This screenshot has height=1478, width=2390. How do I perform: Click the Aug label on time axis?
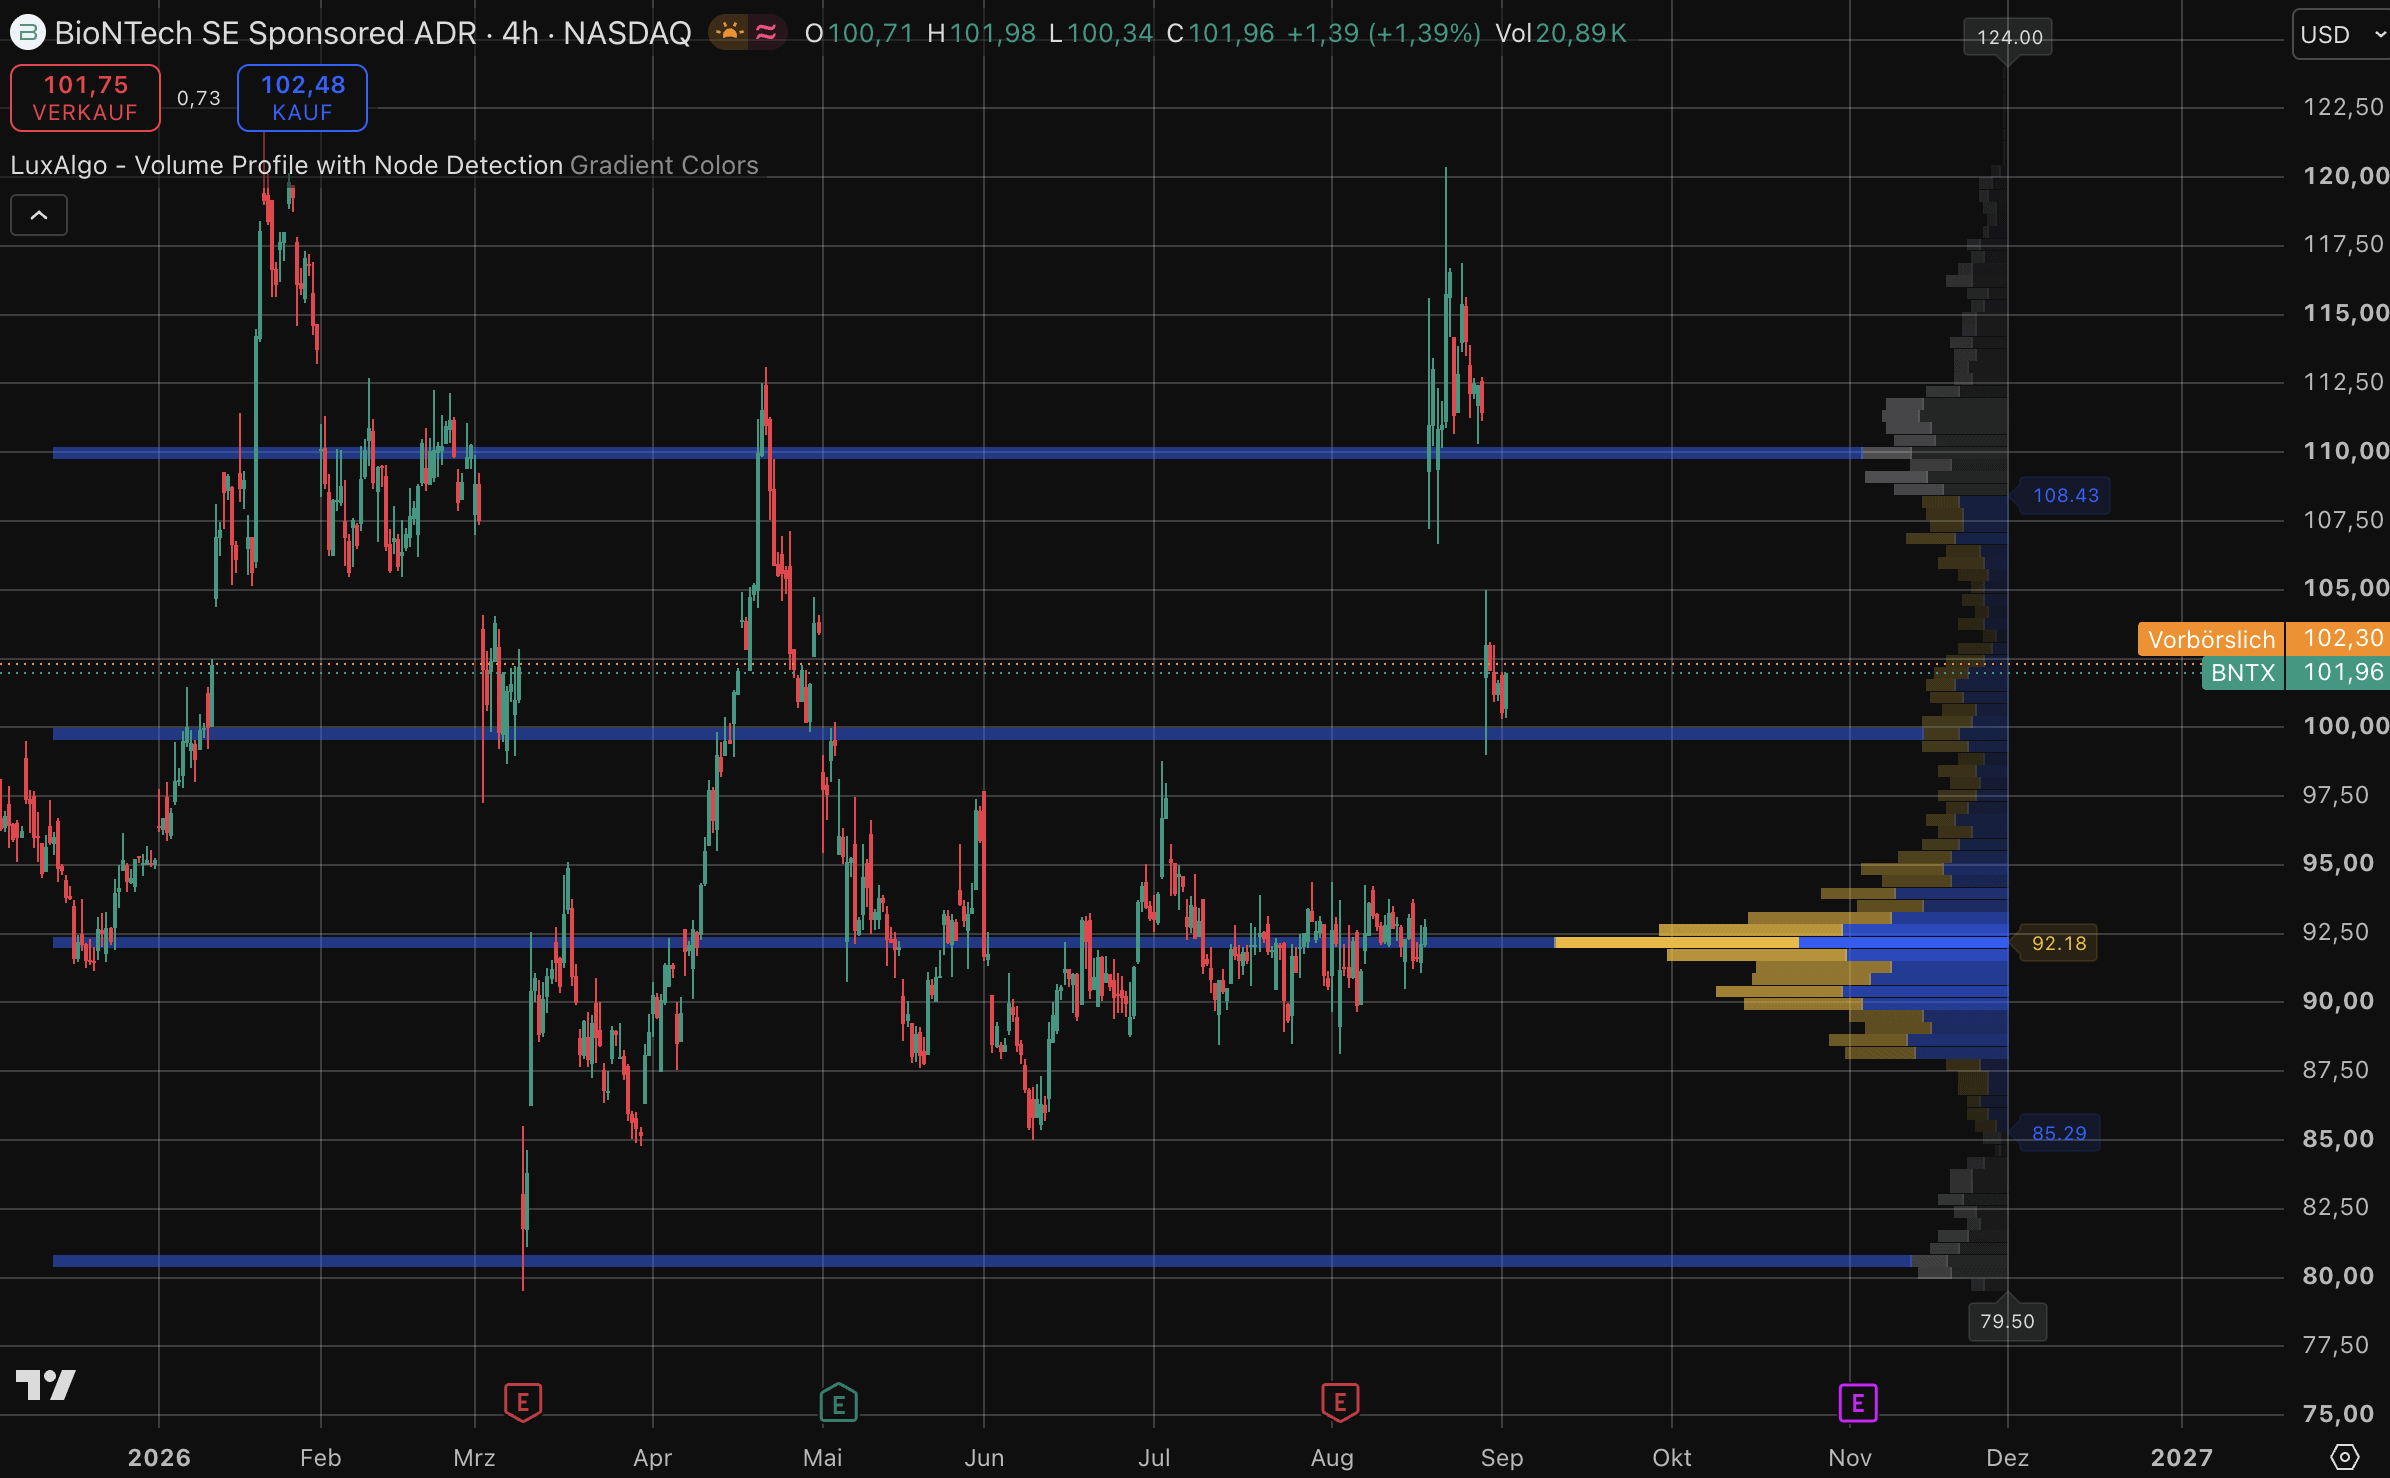pyautogui.click(x=1332, y=1457)
